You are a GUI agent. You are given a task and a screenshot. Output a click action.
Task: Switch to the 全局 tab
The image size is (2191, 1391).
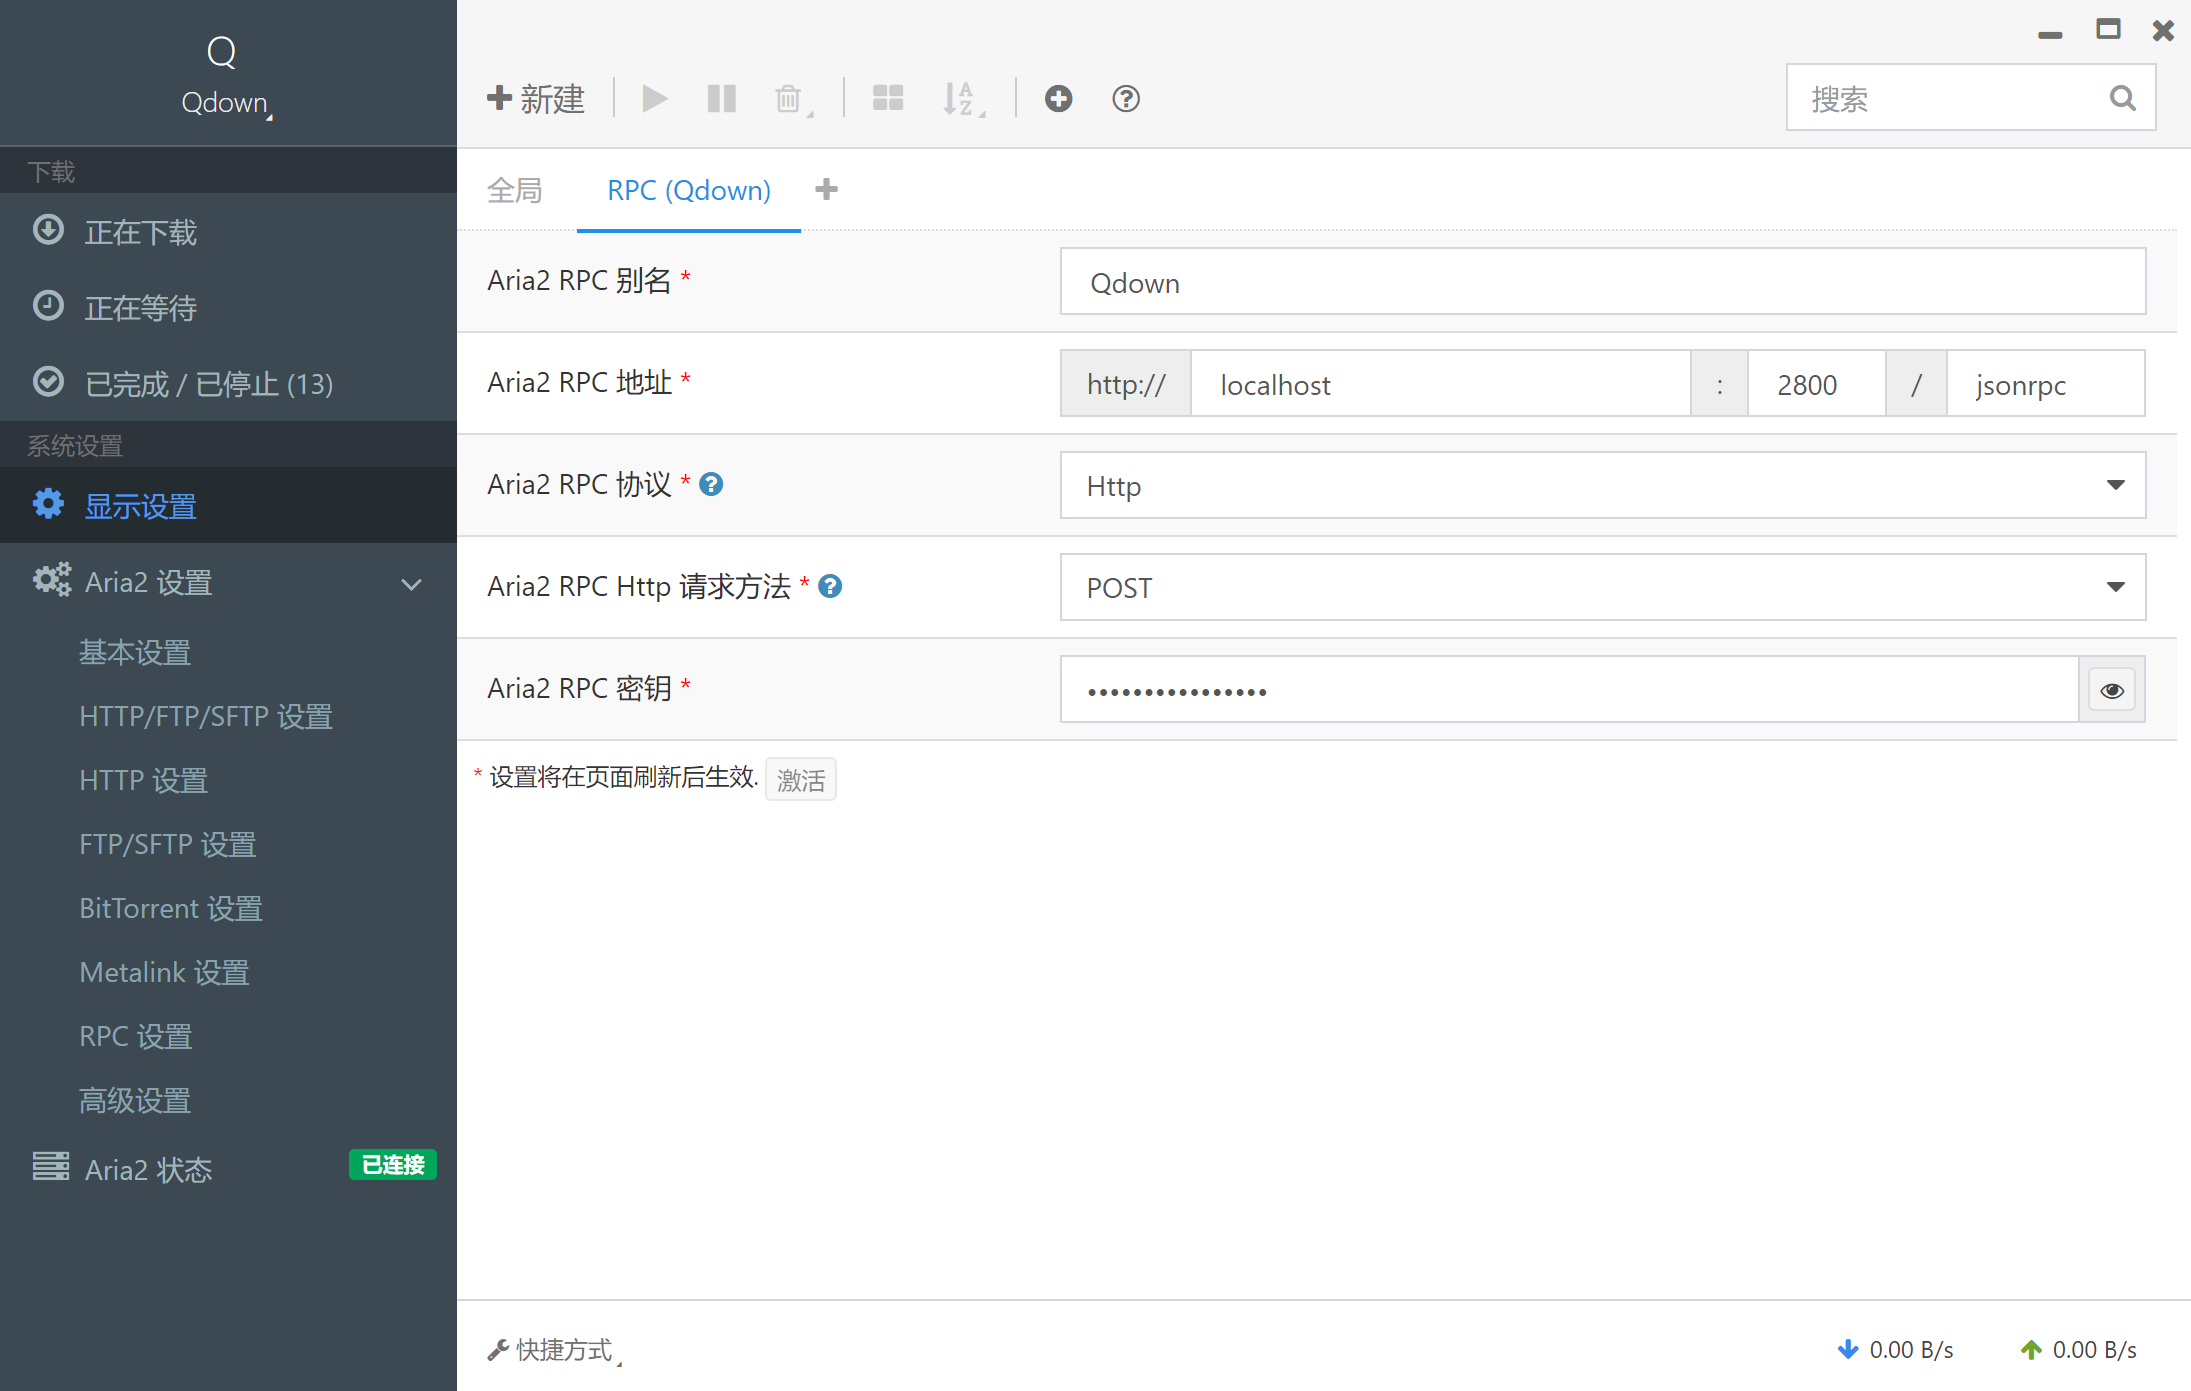(x=515, y=190)
